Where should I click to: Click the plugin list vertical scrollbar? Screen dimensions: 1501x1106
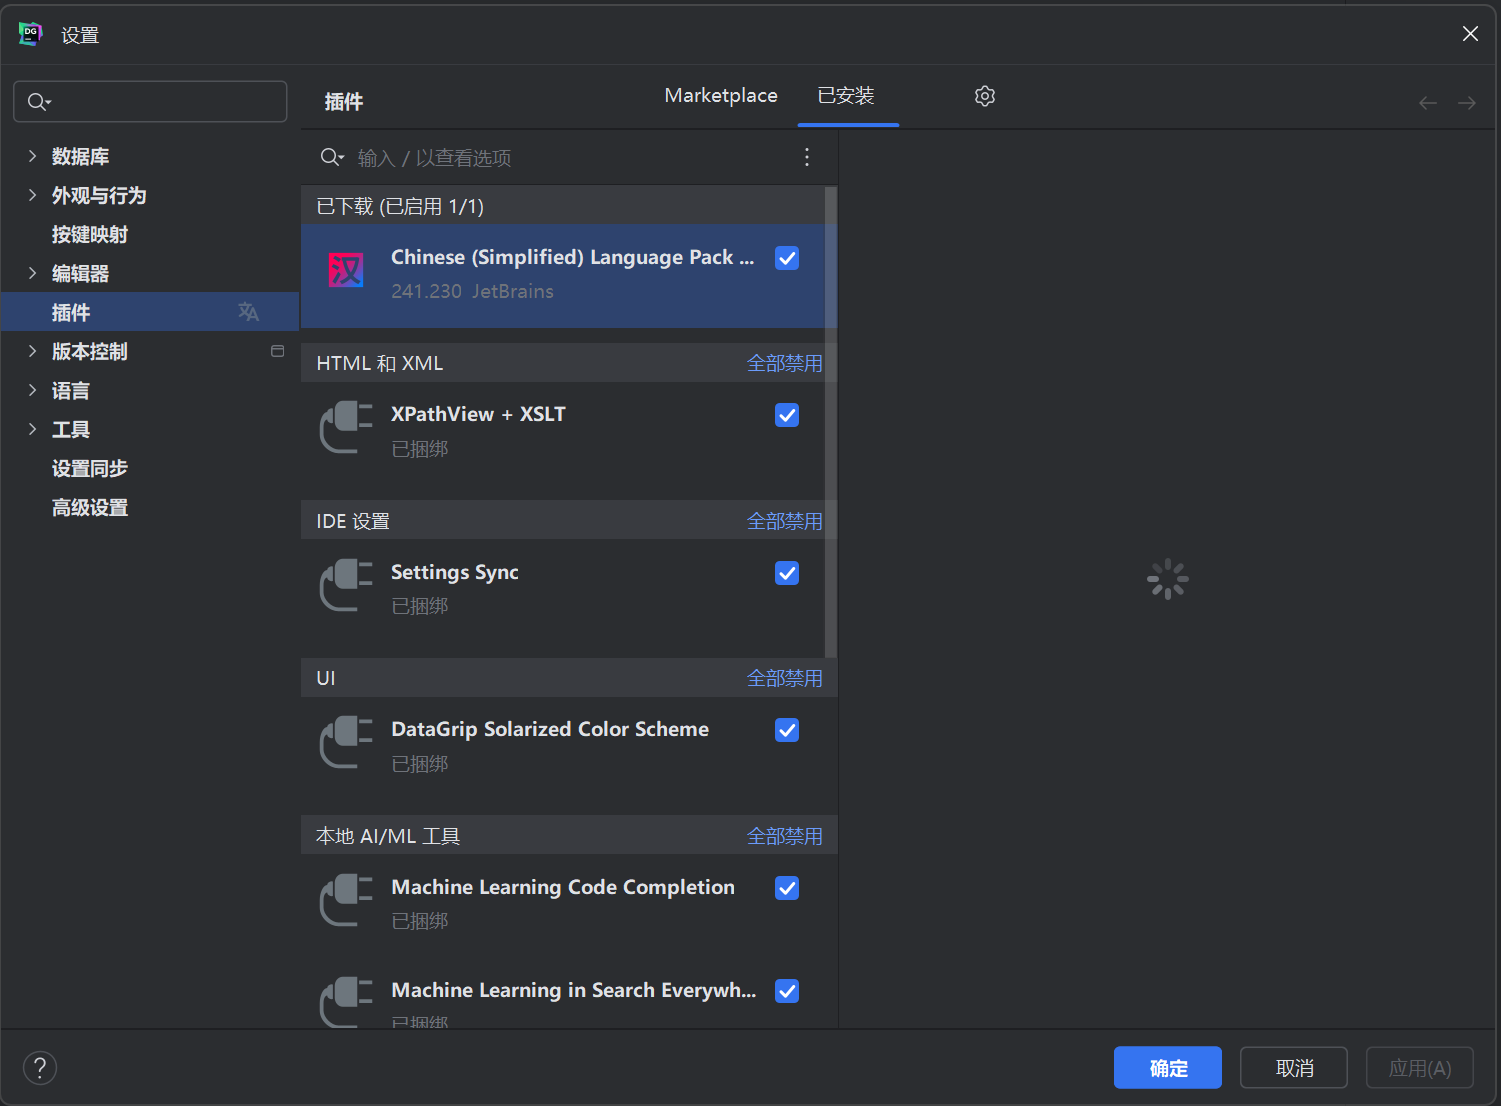coord(830,420)
